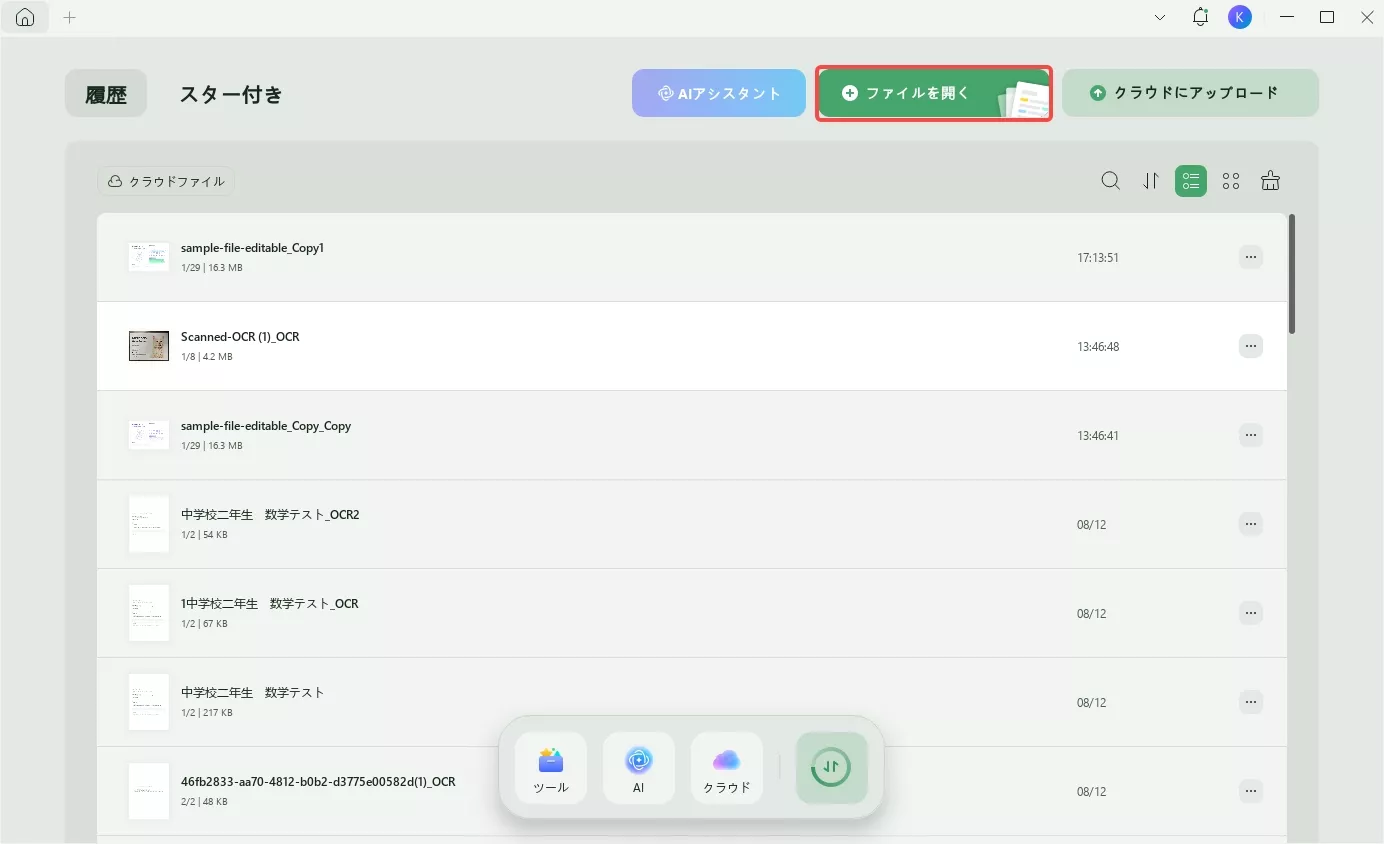Open the sort order icon

click(1151, 181)
